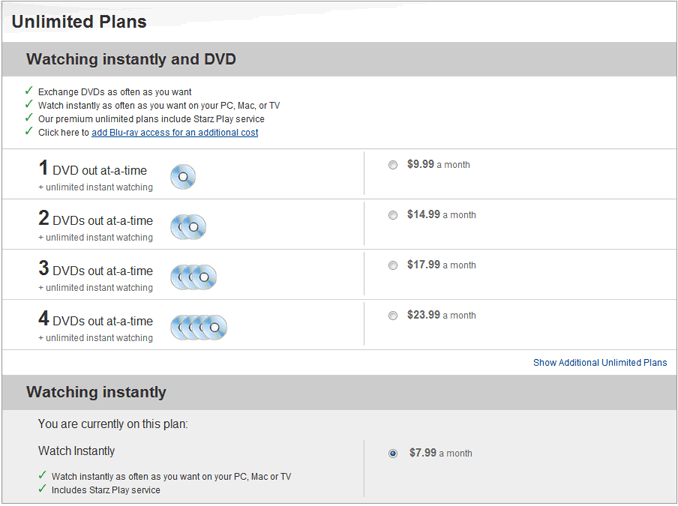Click checkmark next to premium unlimited plans

pos(29,118)
